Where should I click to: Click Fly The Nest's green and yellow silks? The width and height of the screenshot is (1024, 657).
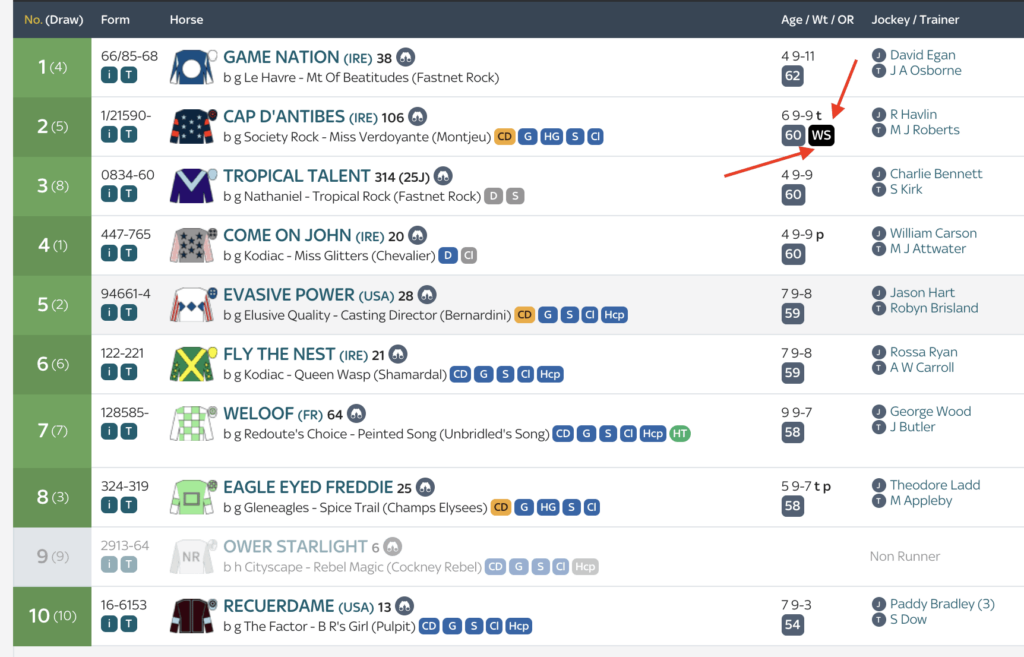point(192,364)
